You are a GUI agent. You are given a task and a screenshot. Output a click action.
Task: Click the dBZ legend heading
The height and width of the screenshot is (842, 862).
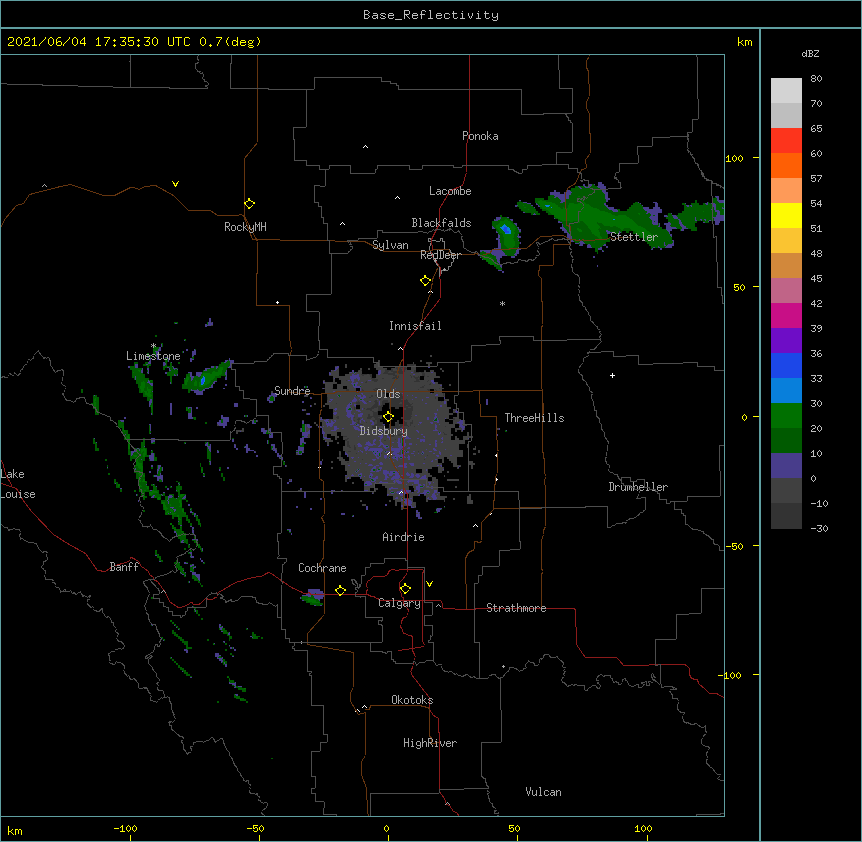(x=810, y=54)
